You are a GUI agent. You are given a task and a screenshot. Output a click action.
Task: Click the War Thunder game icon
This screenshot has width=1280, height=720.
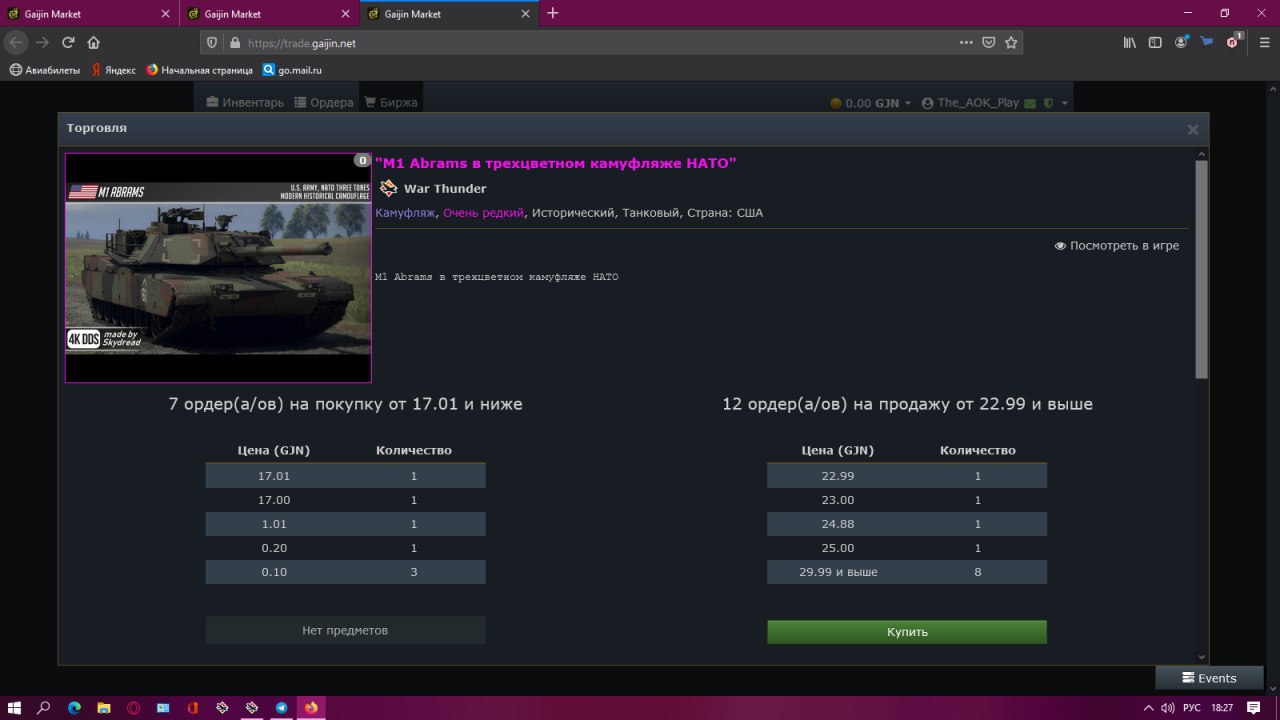point(388,188)
